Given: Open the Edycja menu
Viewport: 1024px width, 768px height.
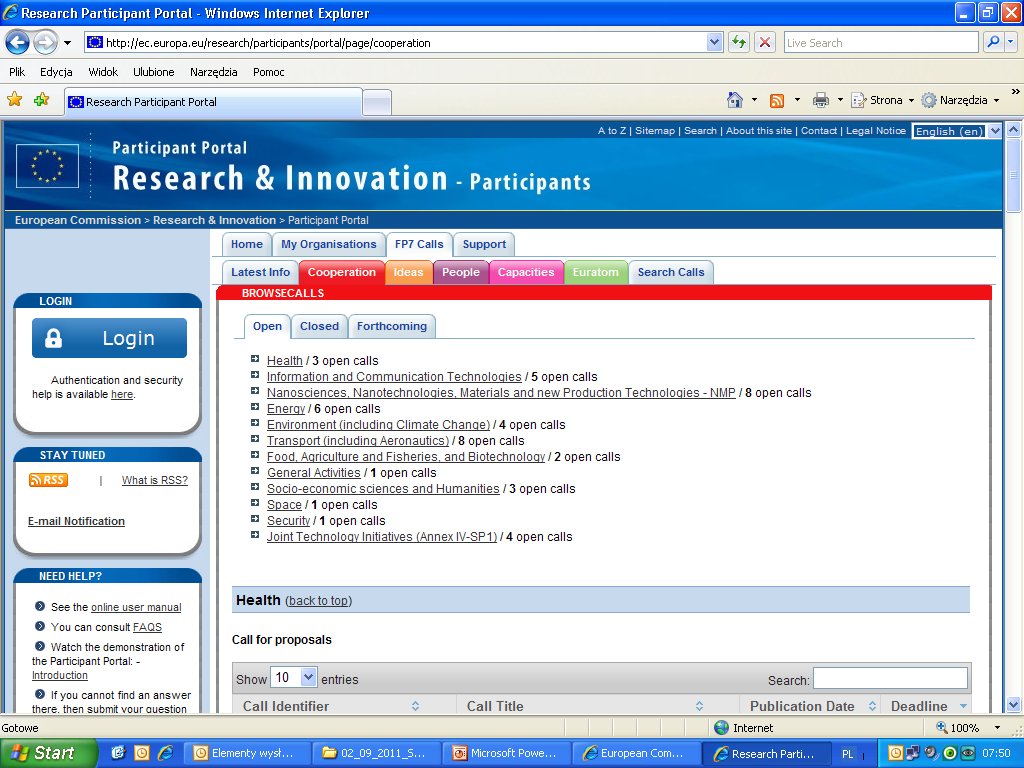Looking at the screenshot, I should (x=56, y=72).
